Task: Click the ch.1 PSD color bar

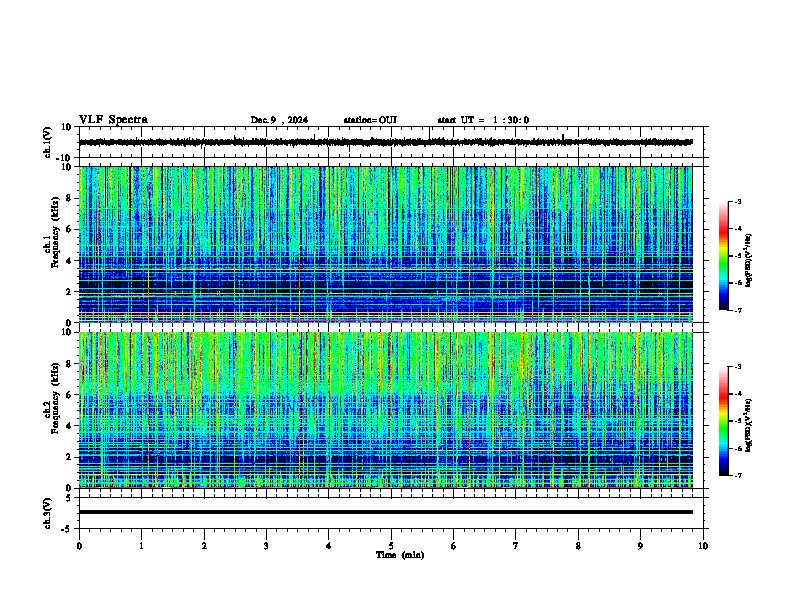Action: pyautogui.click(x=724, y=256)
